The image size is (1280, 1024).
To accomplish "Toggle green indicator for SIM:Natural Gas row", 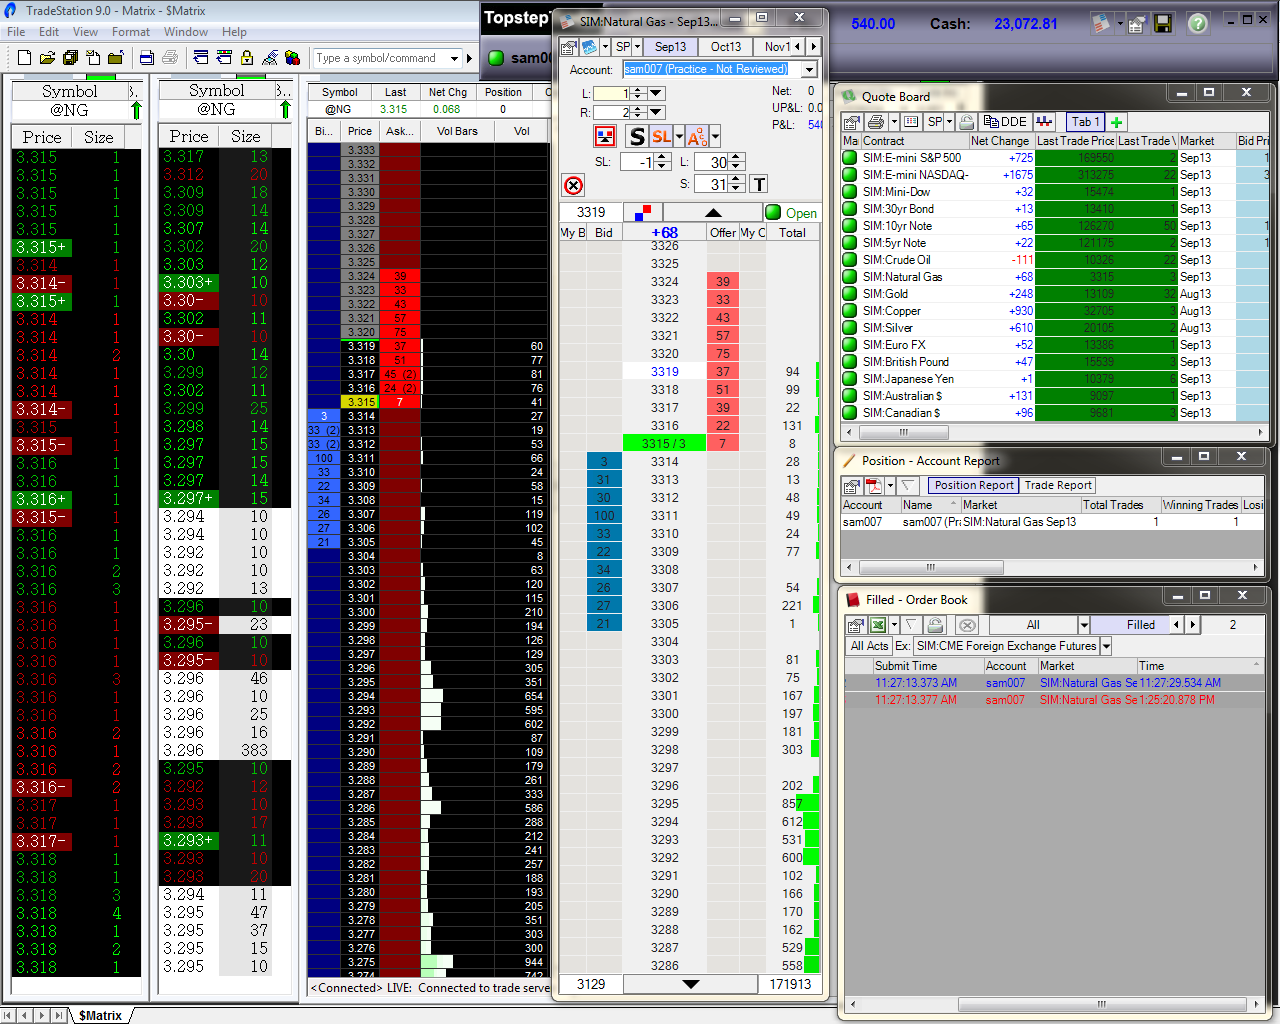I will [x=850, y=276].
